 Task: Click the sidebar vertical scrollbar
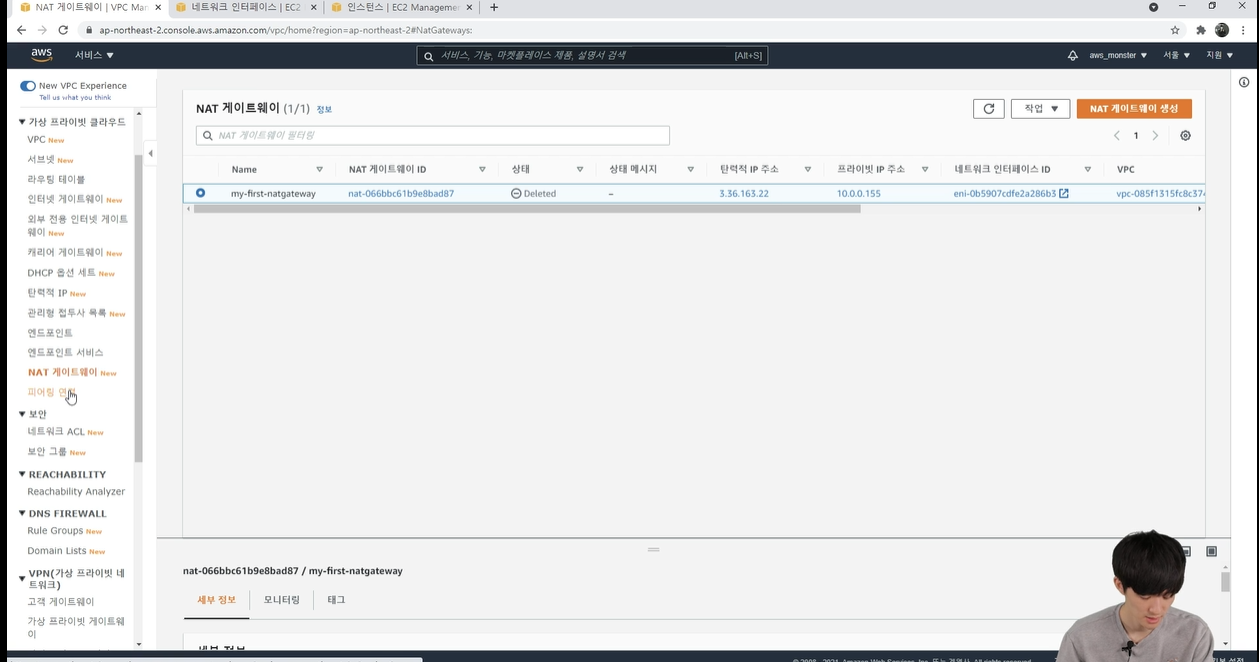pos(138,310)
